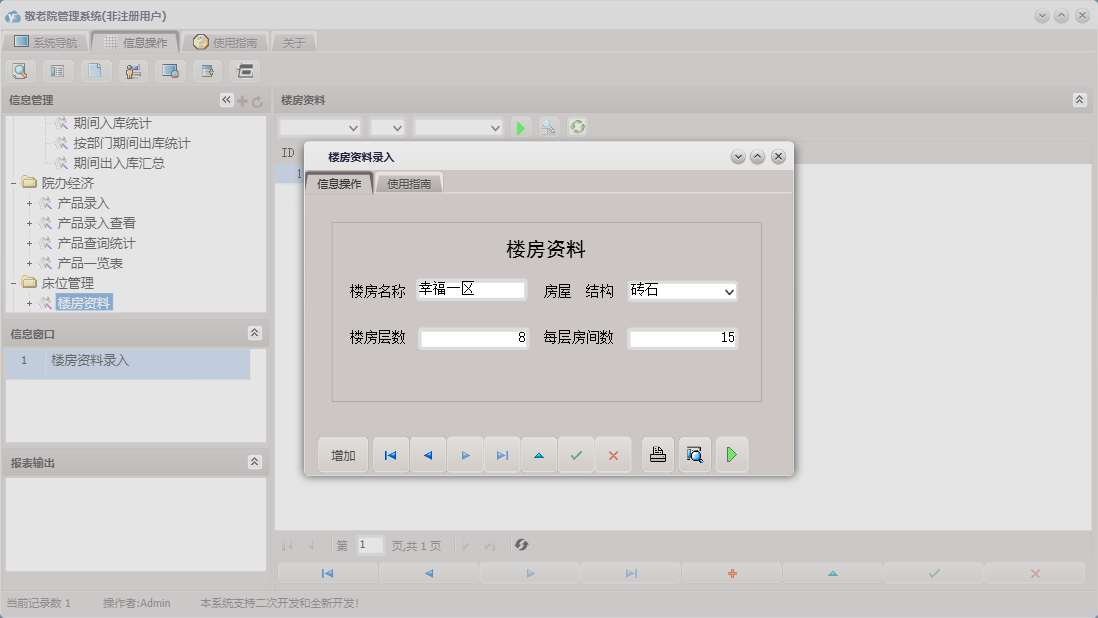Jump to the first record in the dialog
1098x618 pixels.
pyautogui.click(x=390, y=454)
